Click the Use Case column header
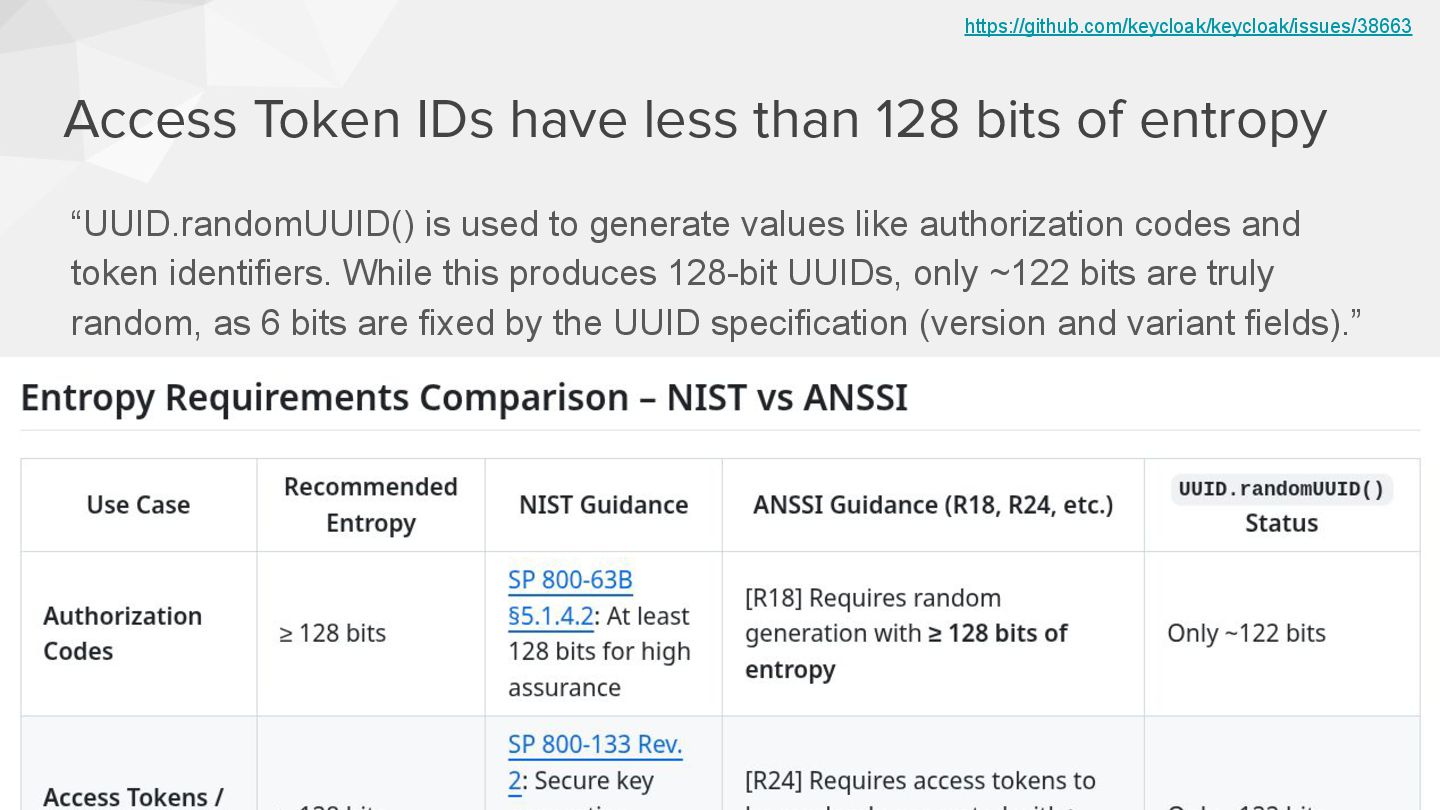The image size is (1440, 810). [x=138, y=505]
